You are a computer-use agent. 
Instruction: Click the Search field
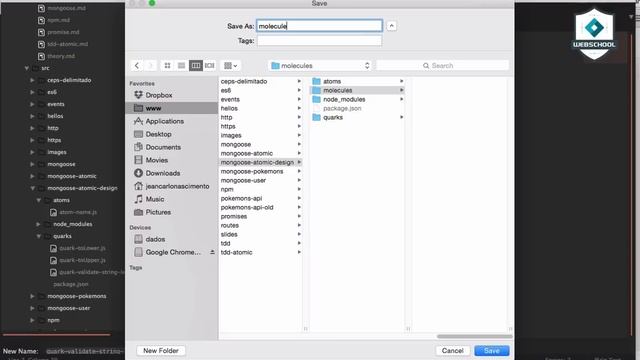[x=442, y=65]
